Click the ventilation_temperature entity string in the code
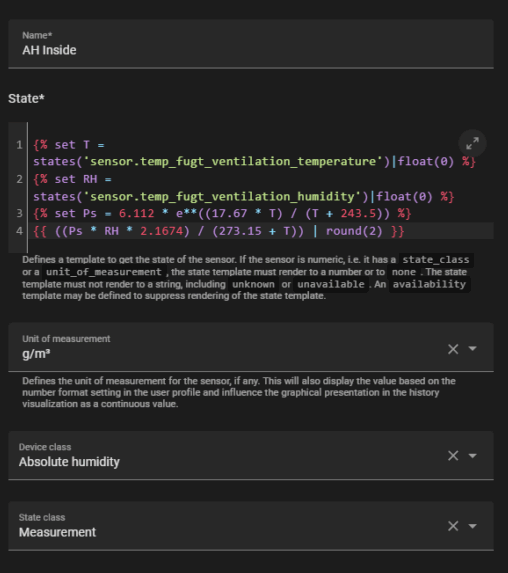508x573 pixels. (x=233, y=162)
